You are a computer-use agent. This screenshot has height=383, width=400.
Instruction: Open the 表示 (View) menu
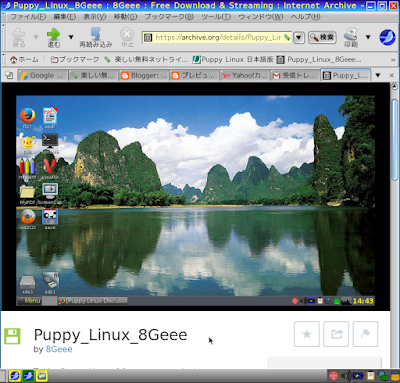pyautogui.click(x=95, y=16)
